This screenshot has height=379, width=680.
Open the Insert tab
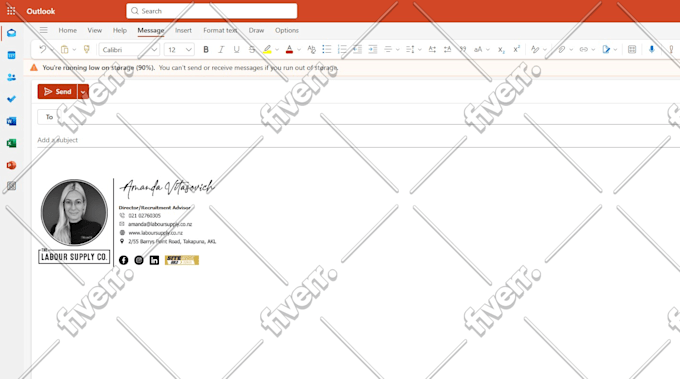pos(183,30)
